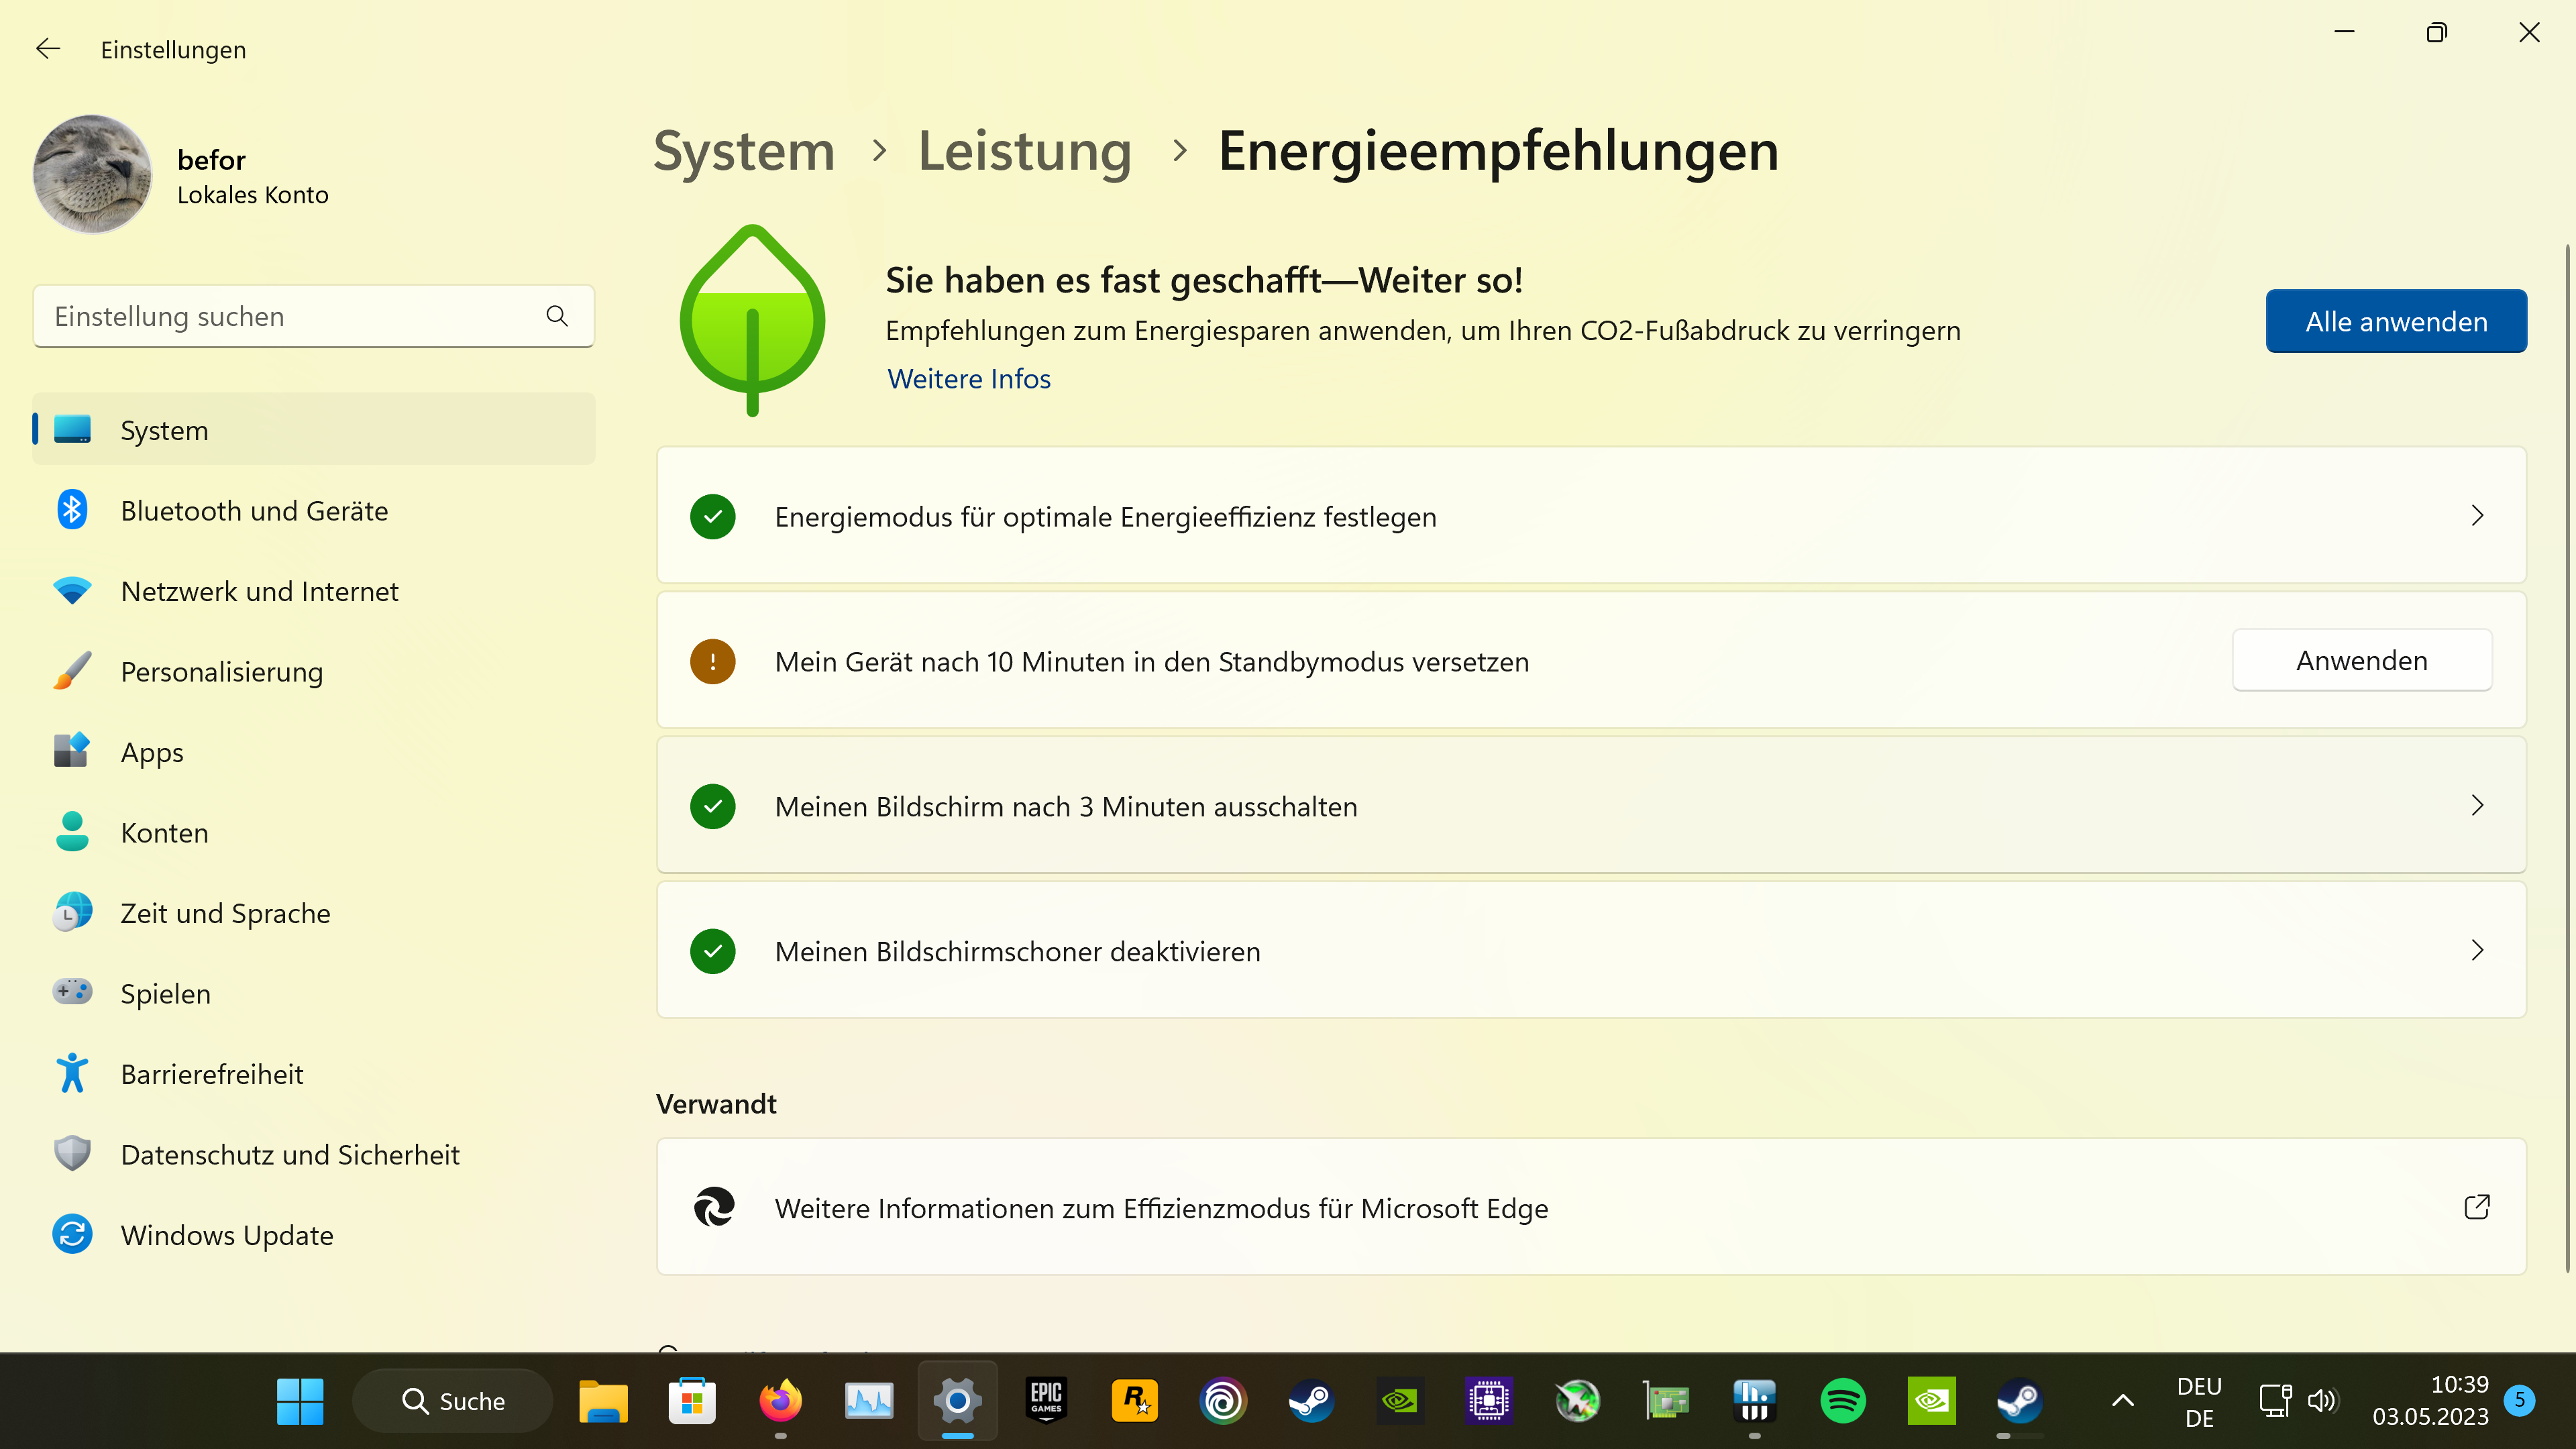Click the Alle anwenden button

click(2396, 321)
